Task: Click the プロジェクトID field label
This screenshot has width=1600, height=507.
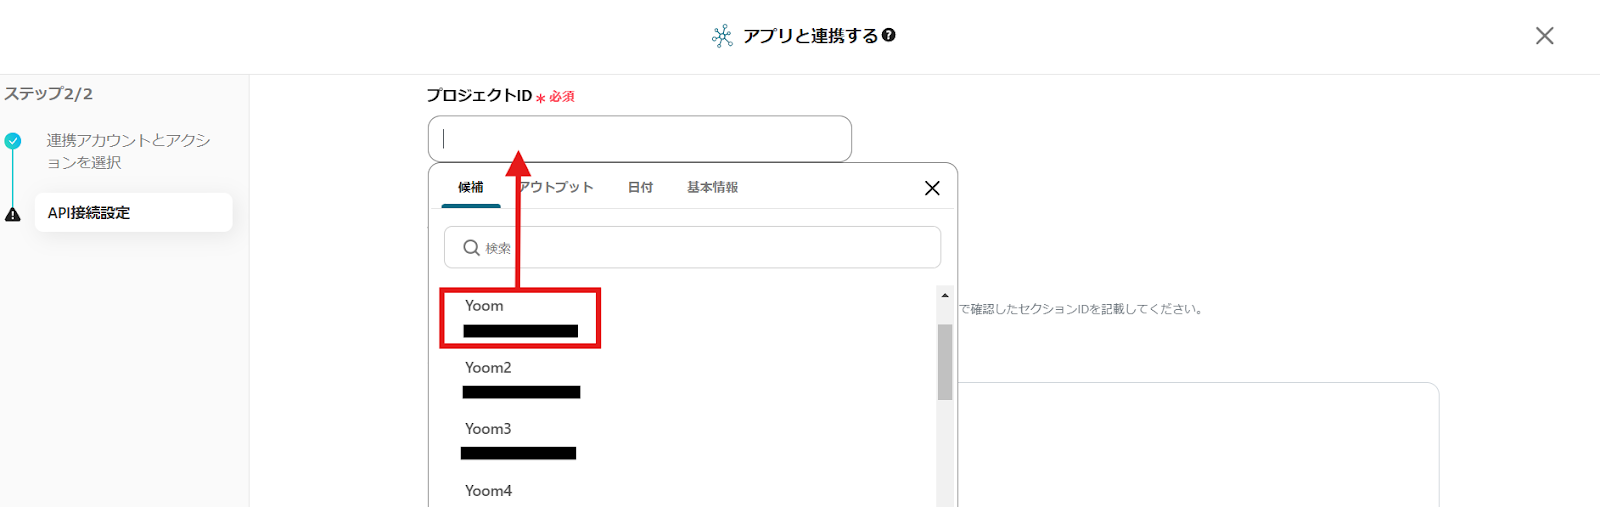Action: [x=479, y=95]
